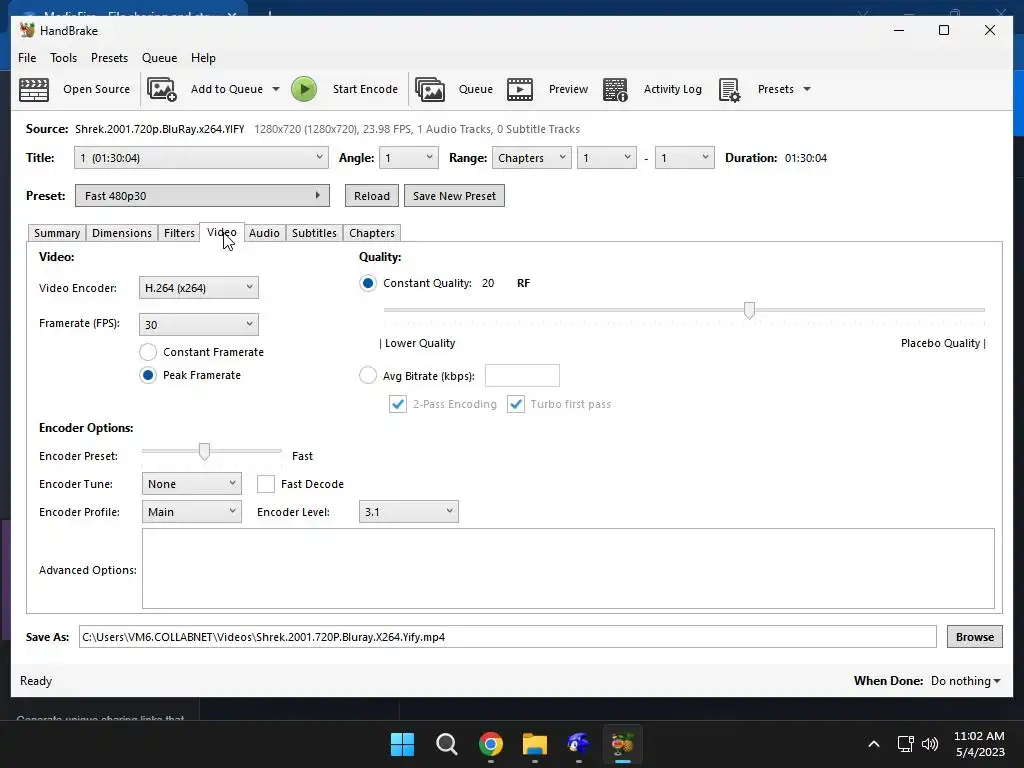Open the end chapter dropdown before Duration

(x=684, y=158)
